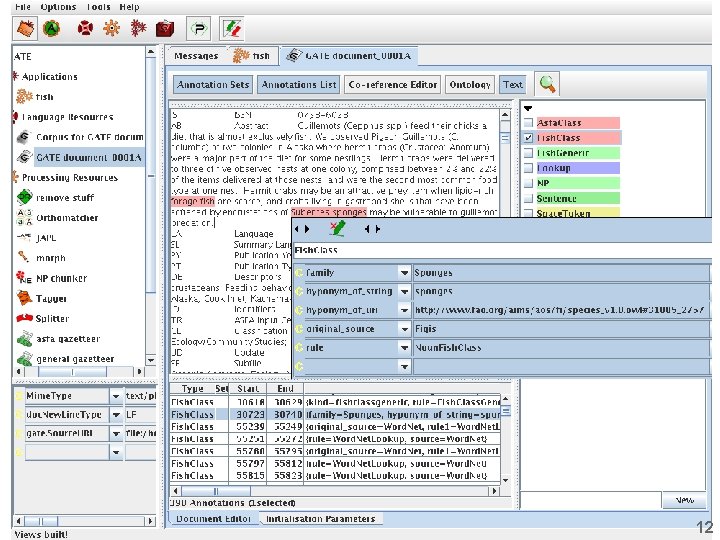
Task: Click the dark red box toolbar icon
Action: point(164,28)
